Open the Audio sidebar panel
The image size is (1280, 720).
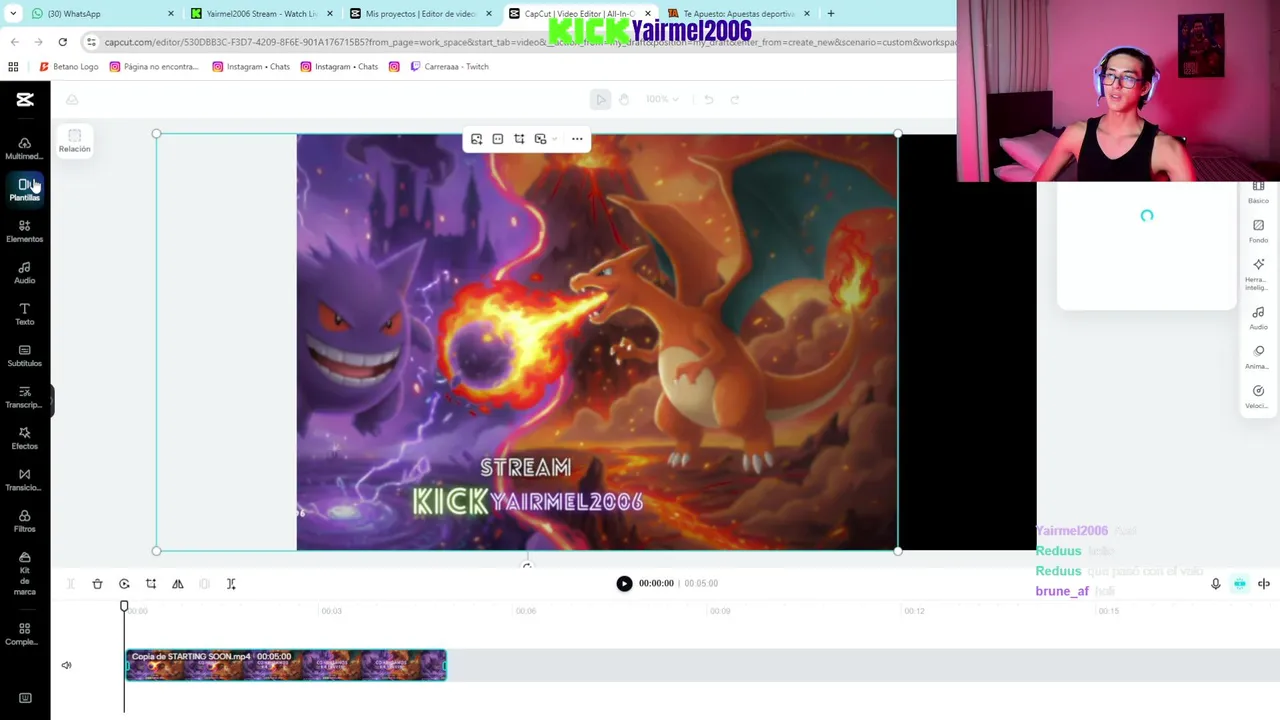tap(24, 272)
